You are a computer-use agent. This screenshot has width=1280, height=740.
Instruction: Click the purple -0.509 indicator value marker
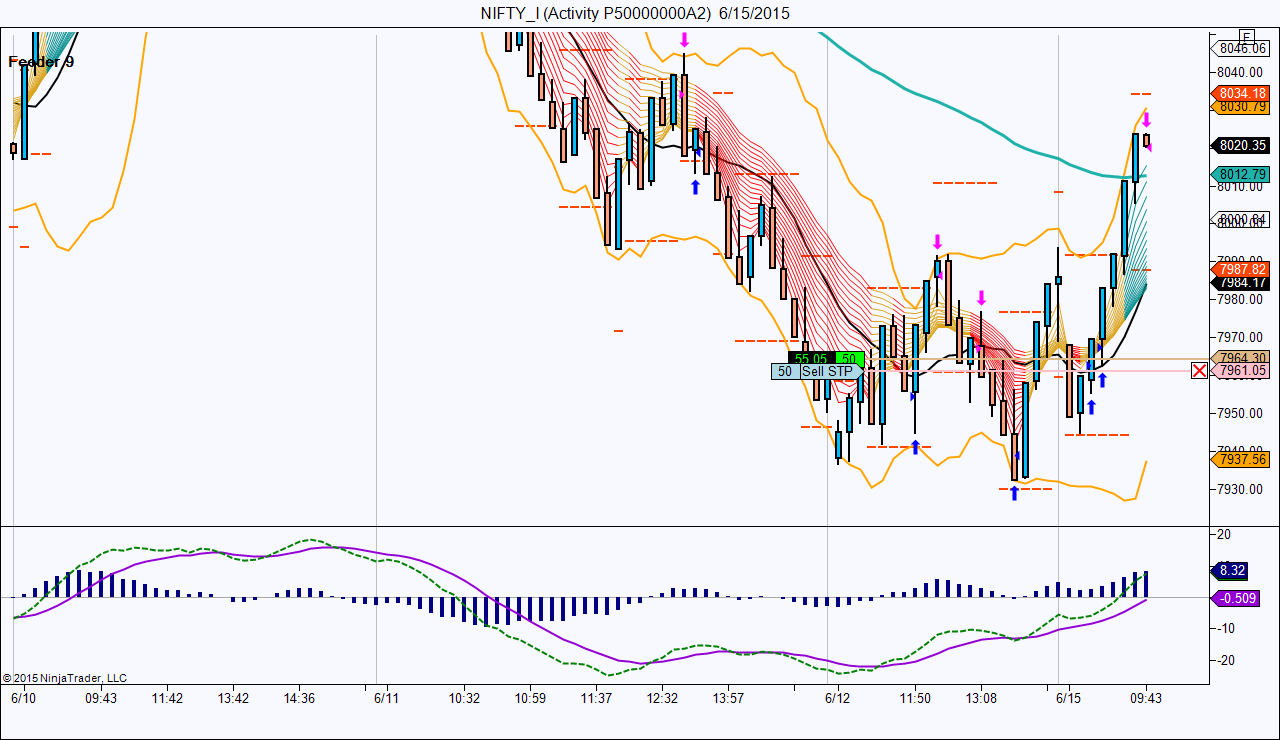pos(1236,599)
